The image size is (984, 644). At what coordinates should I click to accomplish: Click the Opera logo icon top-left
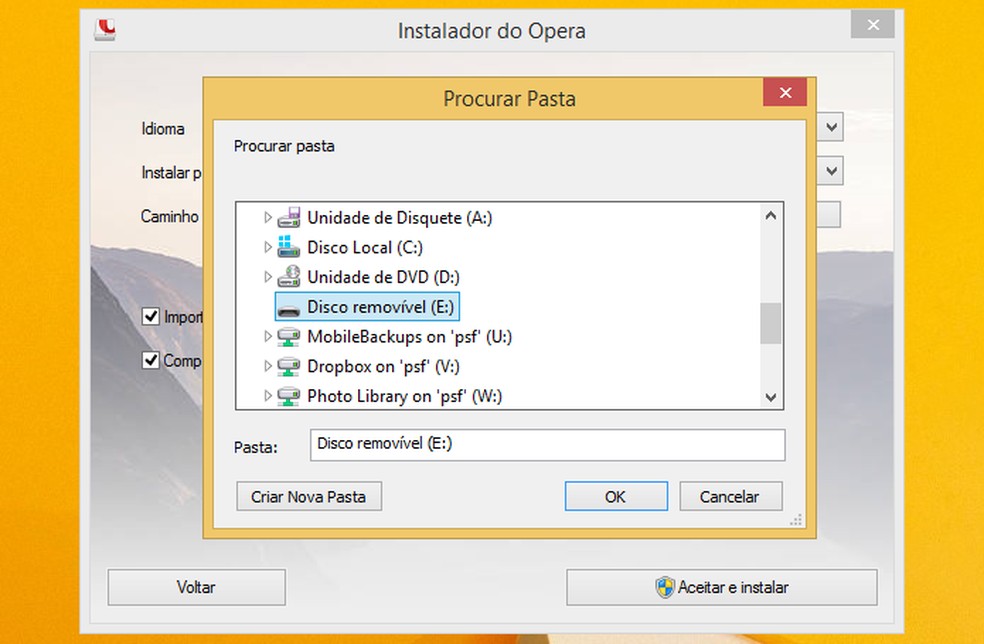(x=106, y=30)
